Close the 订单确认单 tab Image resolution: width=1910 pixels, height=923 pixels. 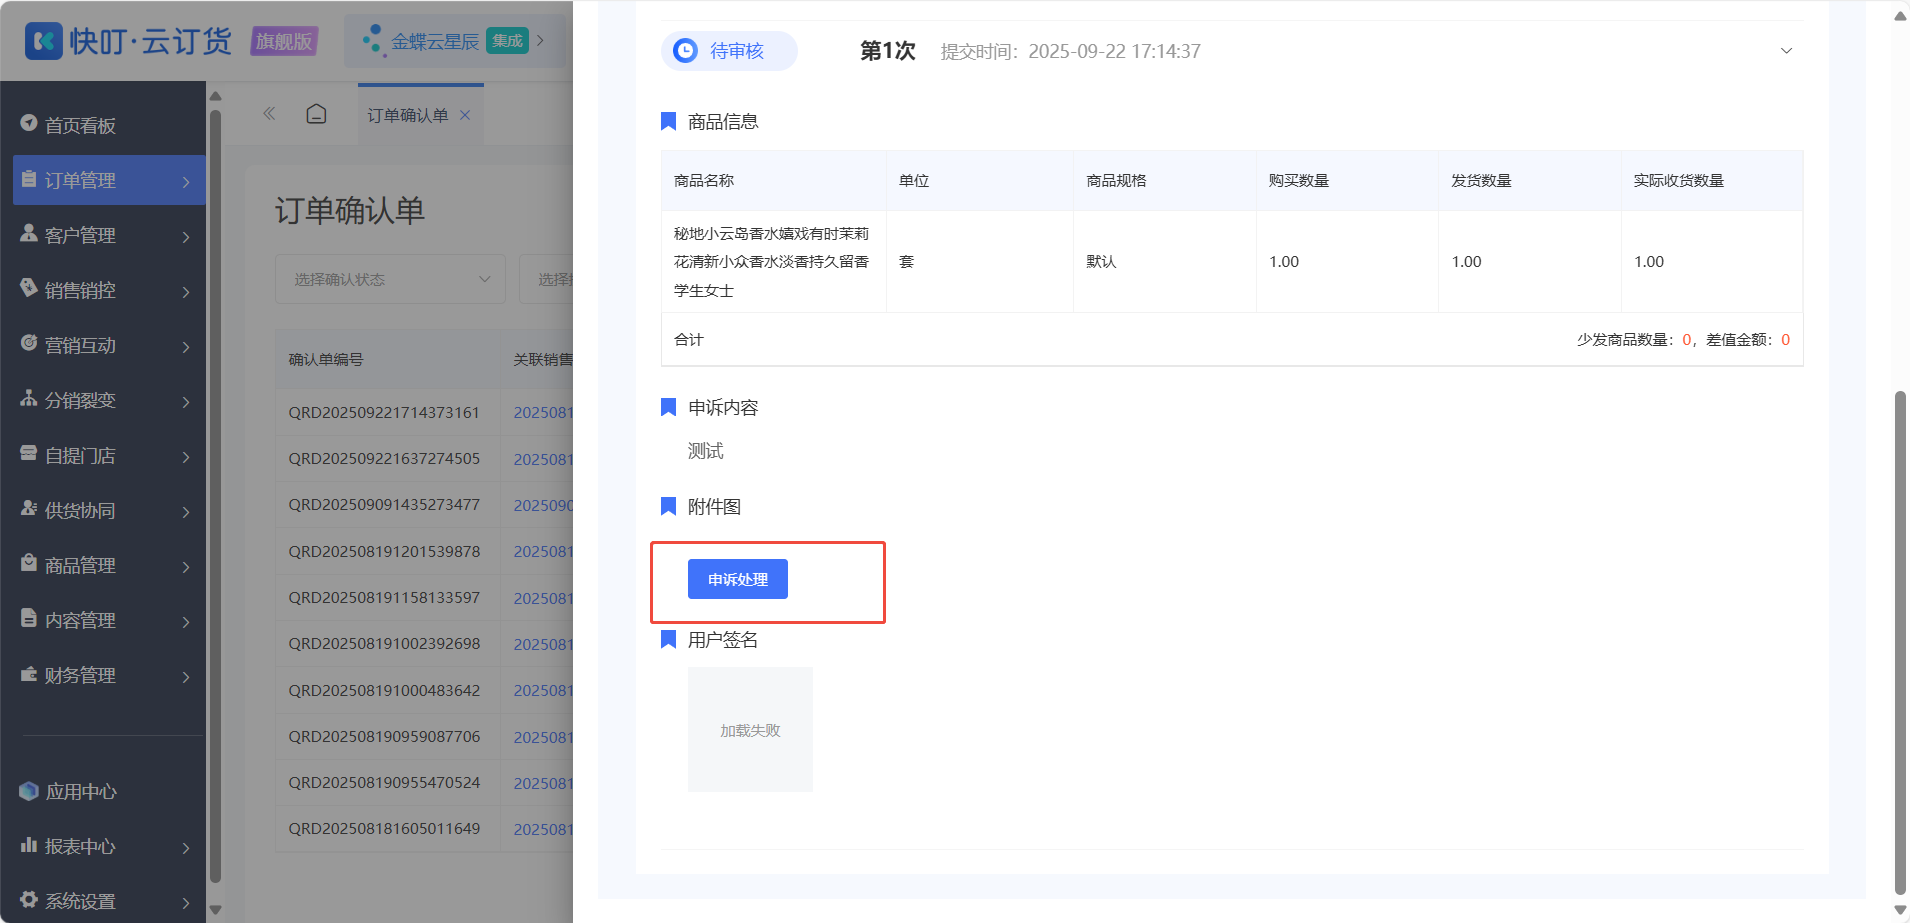(x=465, y=115)
